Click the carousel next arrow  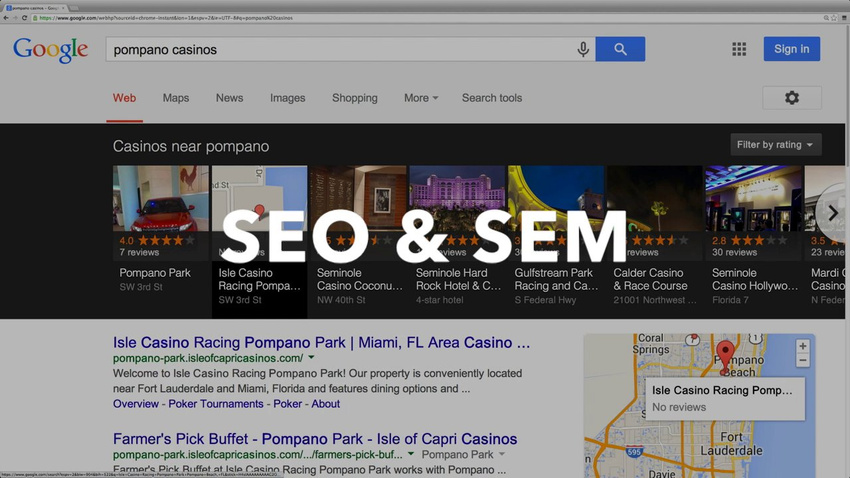click(x=832, y=213)
